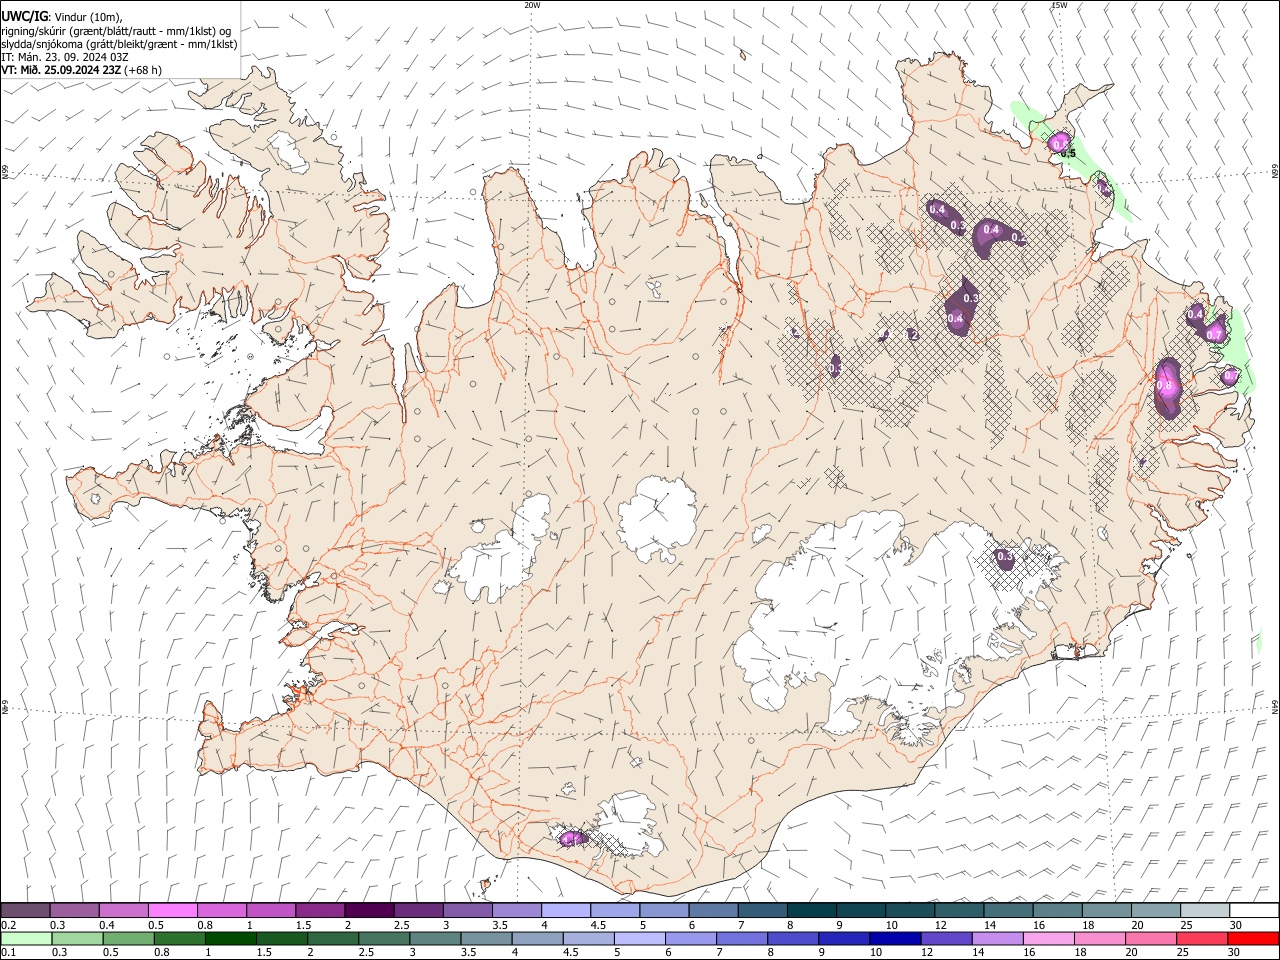The width and height of the screenshot is (1280, 960).
Task: Click the '(+68 h)' forecast offset
Action: tap(143, 70)
